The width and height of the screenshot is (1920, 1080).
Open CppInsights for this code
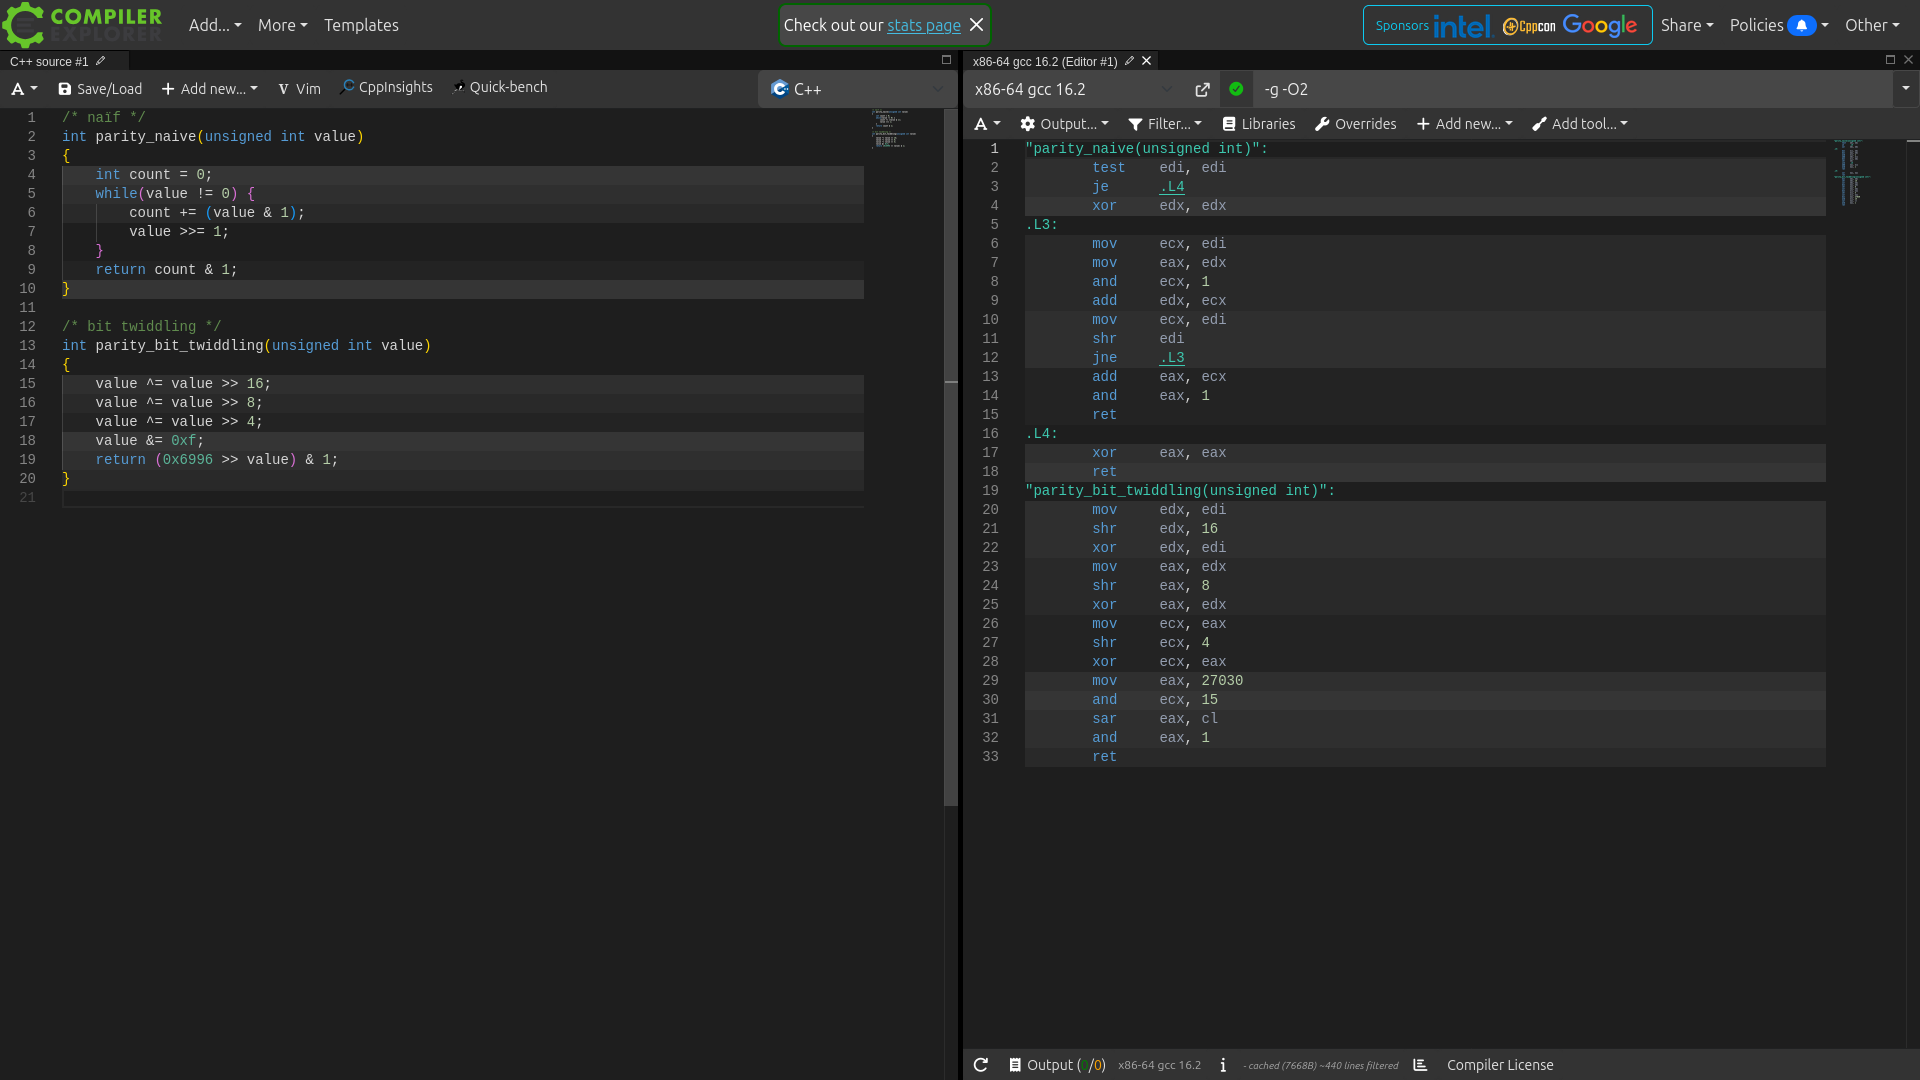tap(386, 87)
